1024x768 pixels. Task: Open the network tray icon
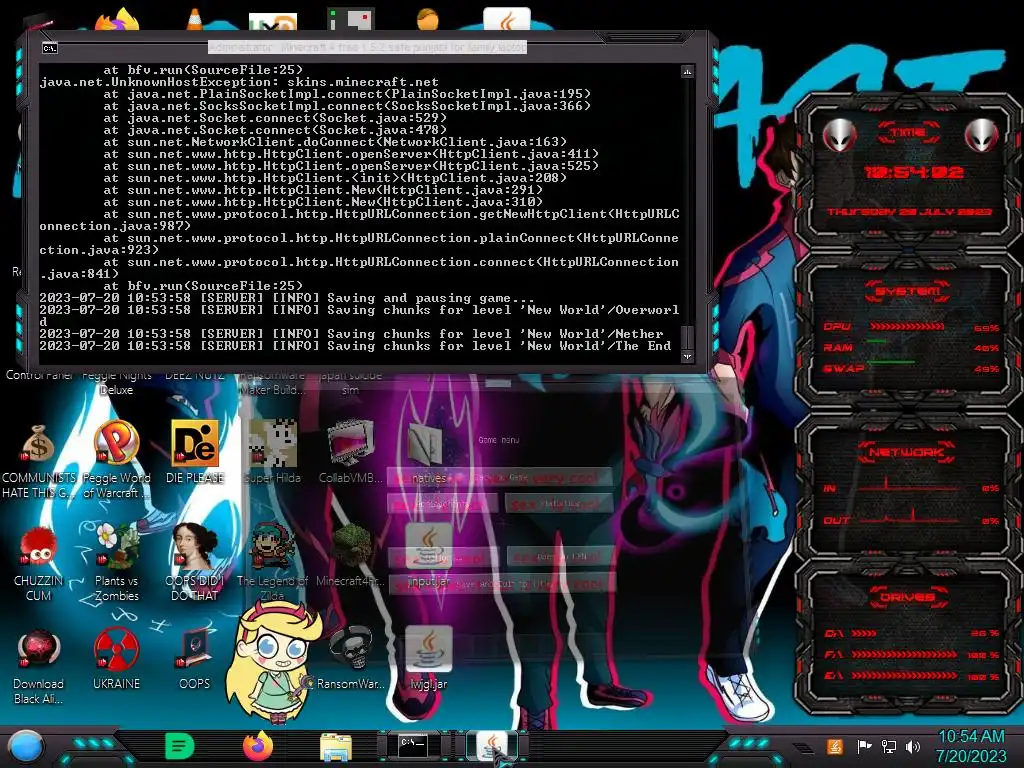pos(888,746)
